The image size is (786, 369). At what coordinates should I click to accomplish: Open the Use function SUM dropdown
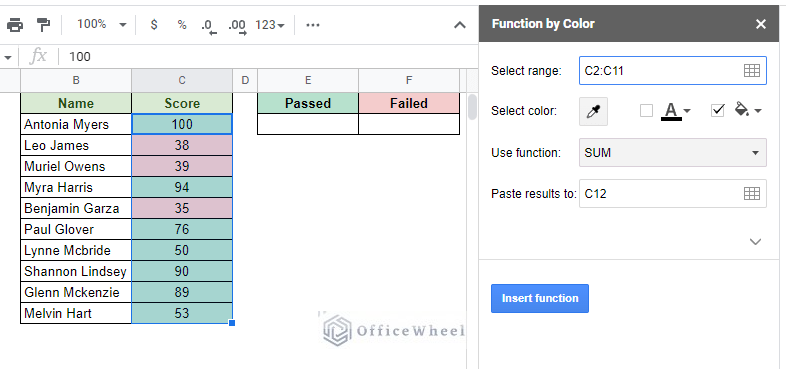click(x=673, y=152)
